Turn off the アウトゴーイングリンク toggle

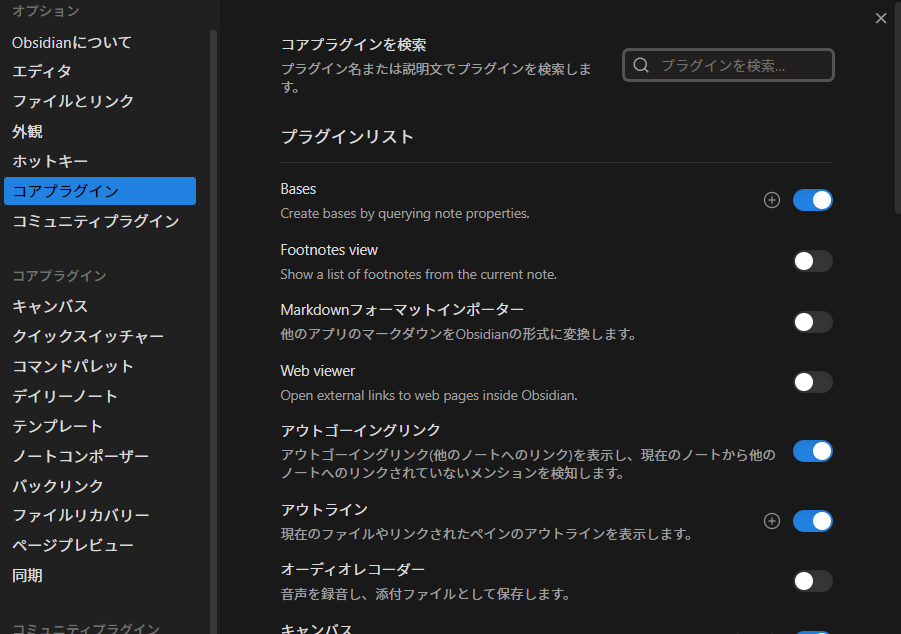point(812,451)
